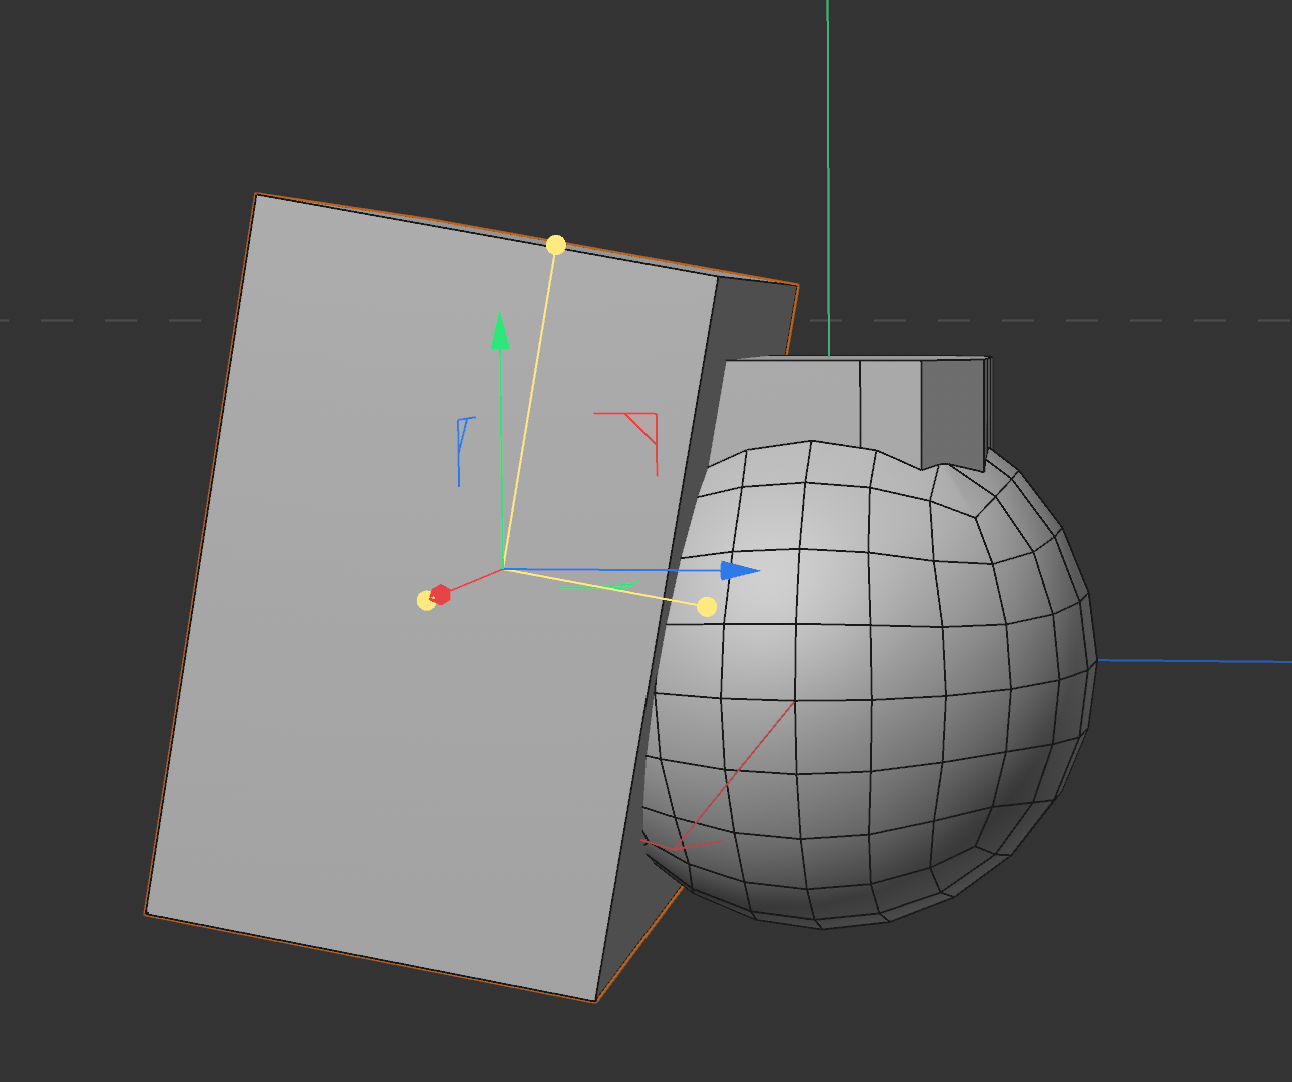The width and height of the screenshot is (1292, 1082).
Task: Select the blue Z-axis arrow of the gizmo
Action: click(740, 571)
